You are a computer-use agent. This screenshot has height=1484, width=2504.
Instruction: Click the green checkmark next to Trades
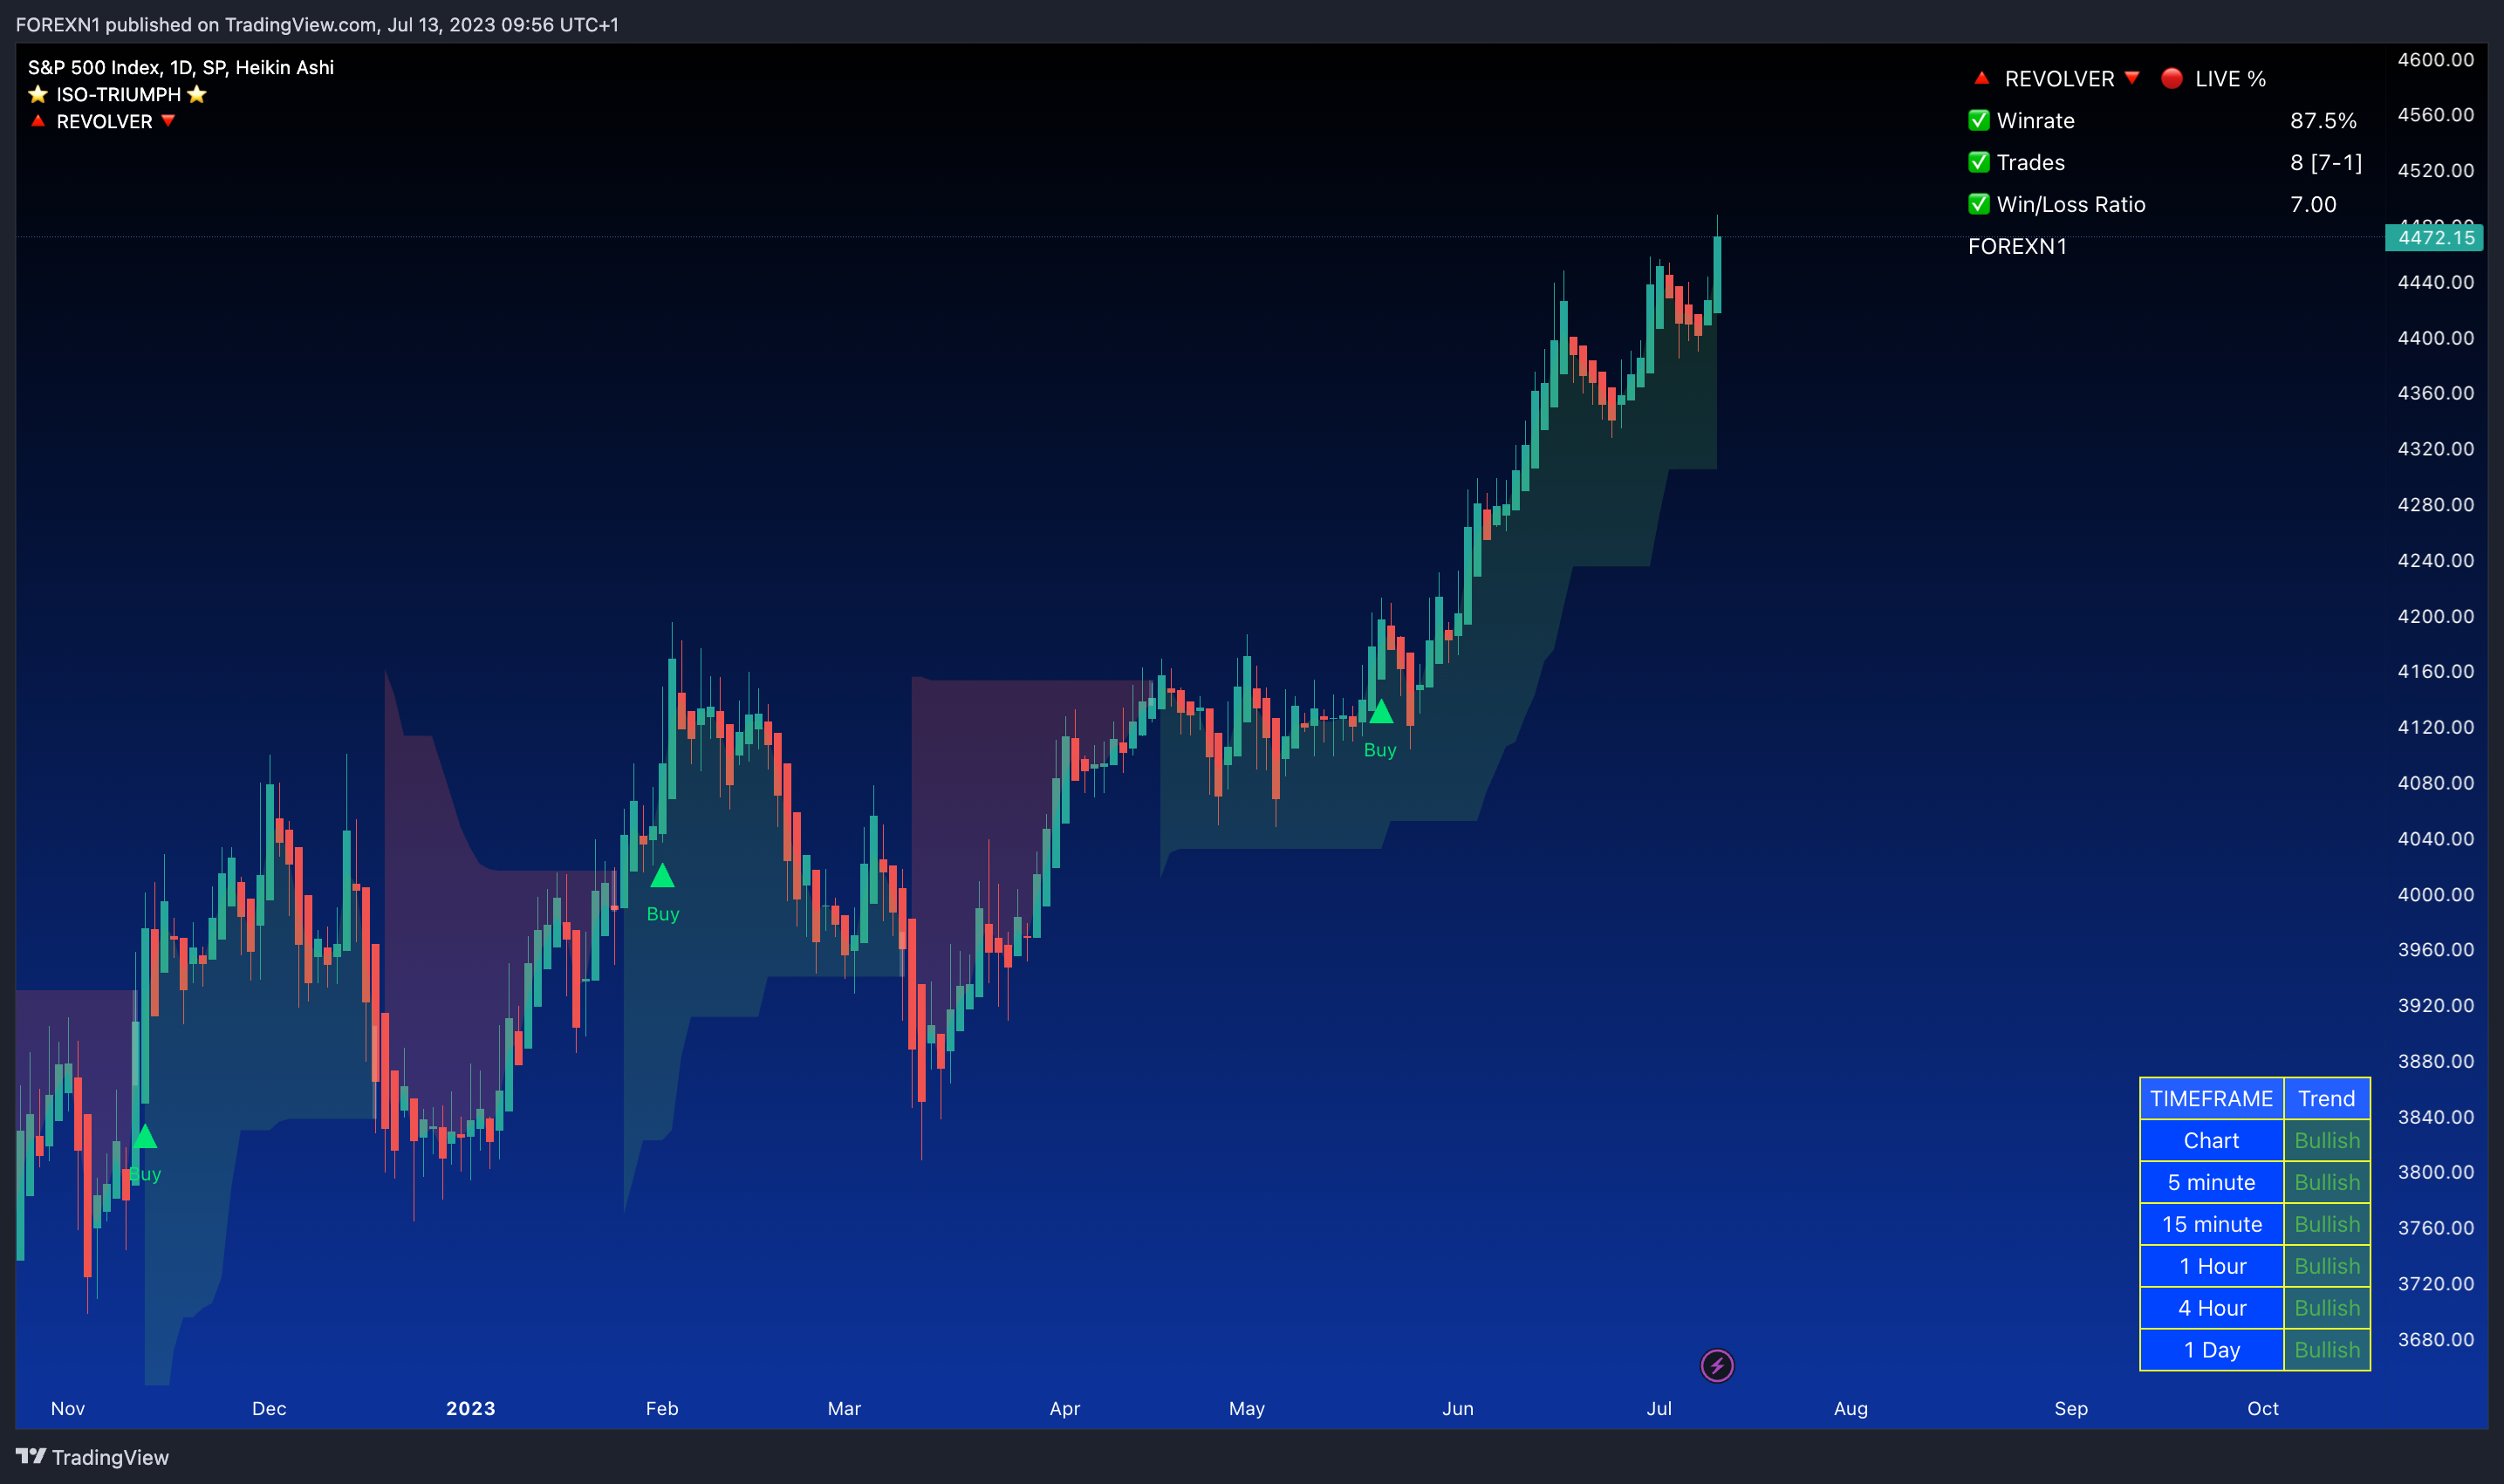(1978, 162)
